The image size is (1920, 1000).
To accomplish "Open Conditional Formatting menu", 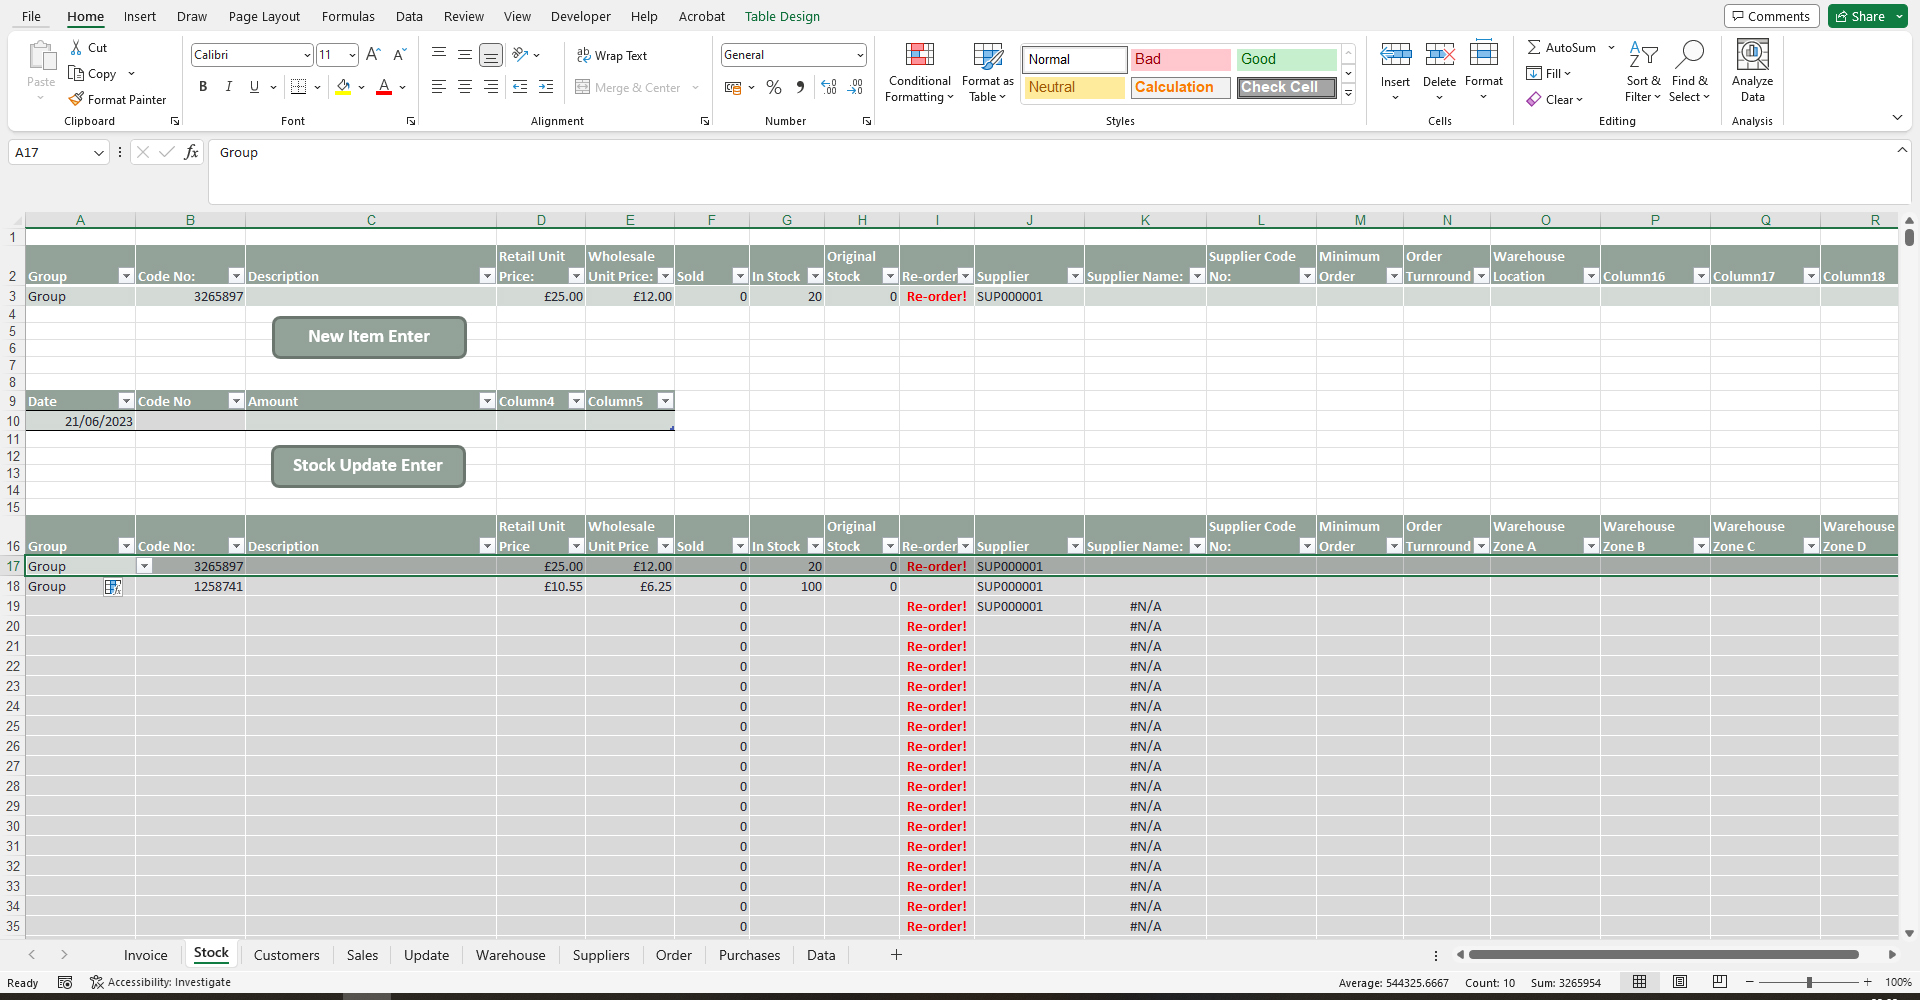I will tap(919, 72).
